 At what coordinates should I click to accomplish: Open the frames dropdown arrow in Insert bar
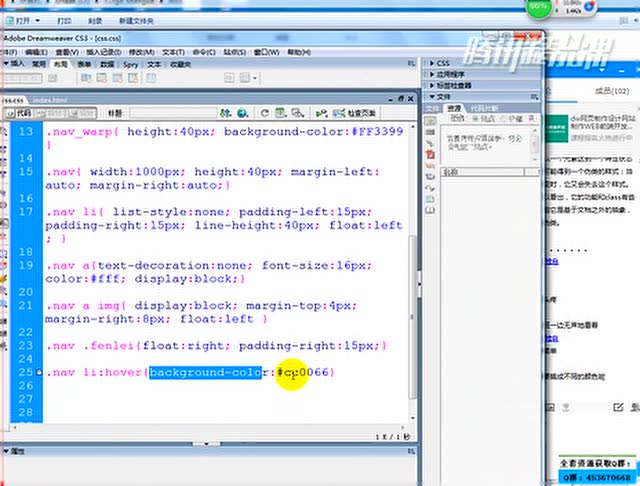coord(256,78)
